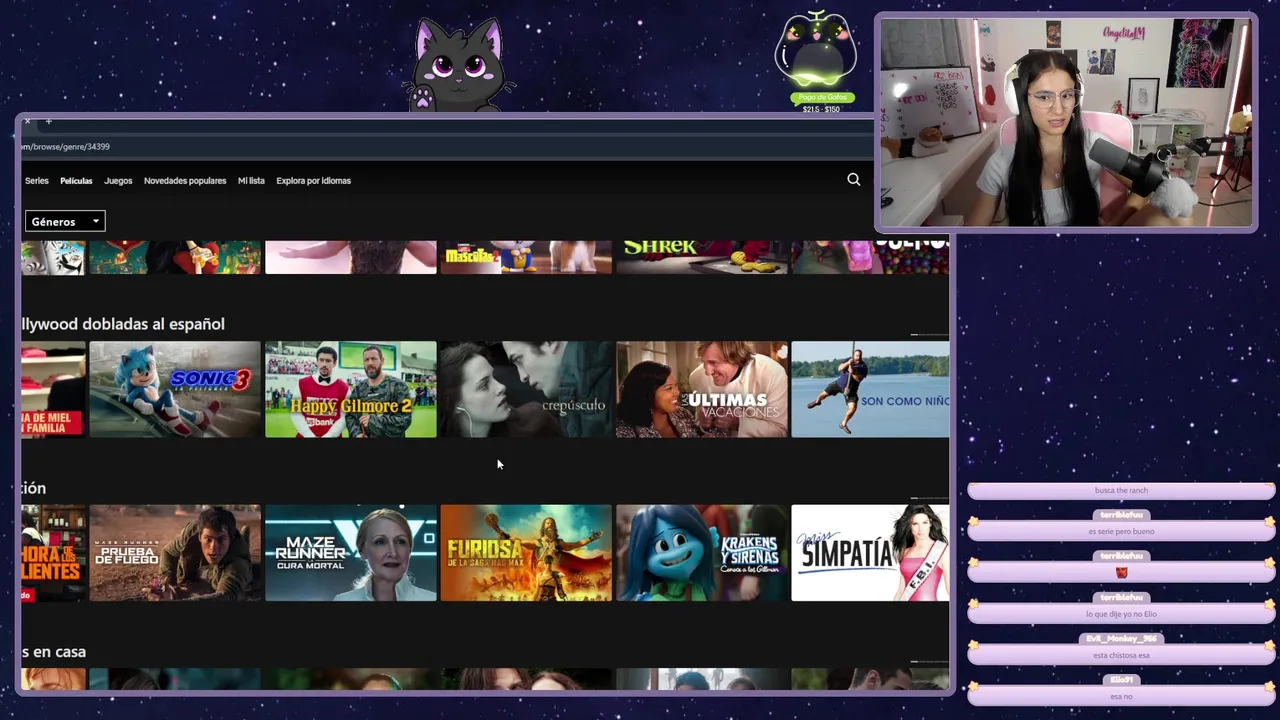Select the Furiosa movie thumbnail
The height and width of the screenshot is (720, 1280).
(526, 553)
